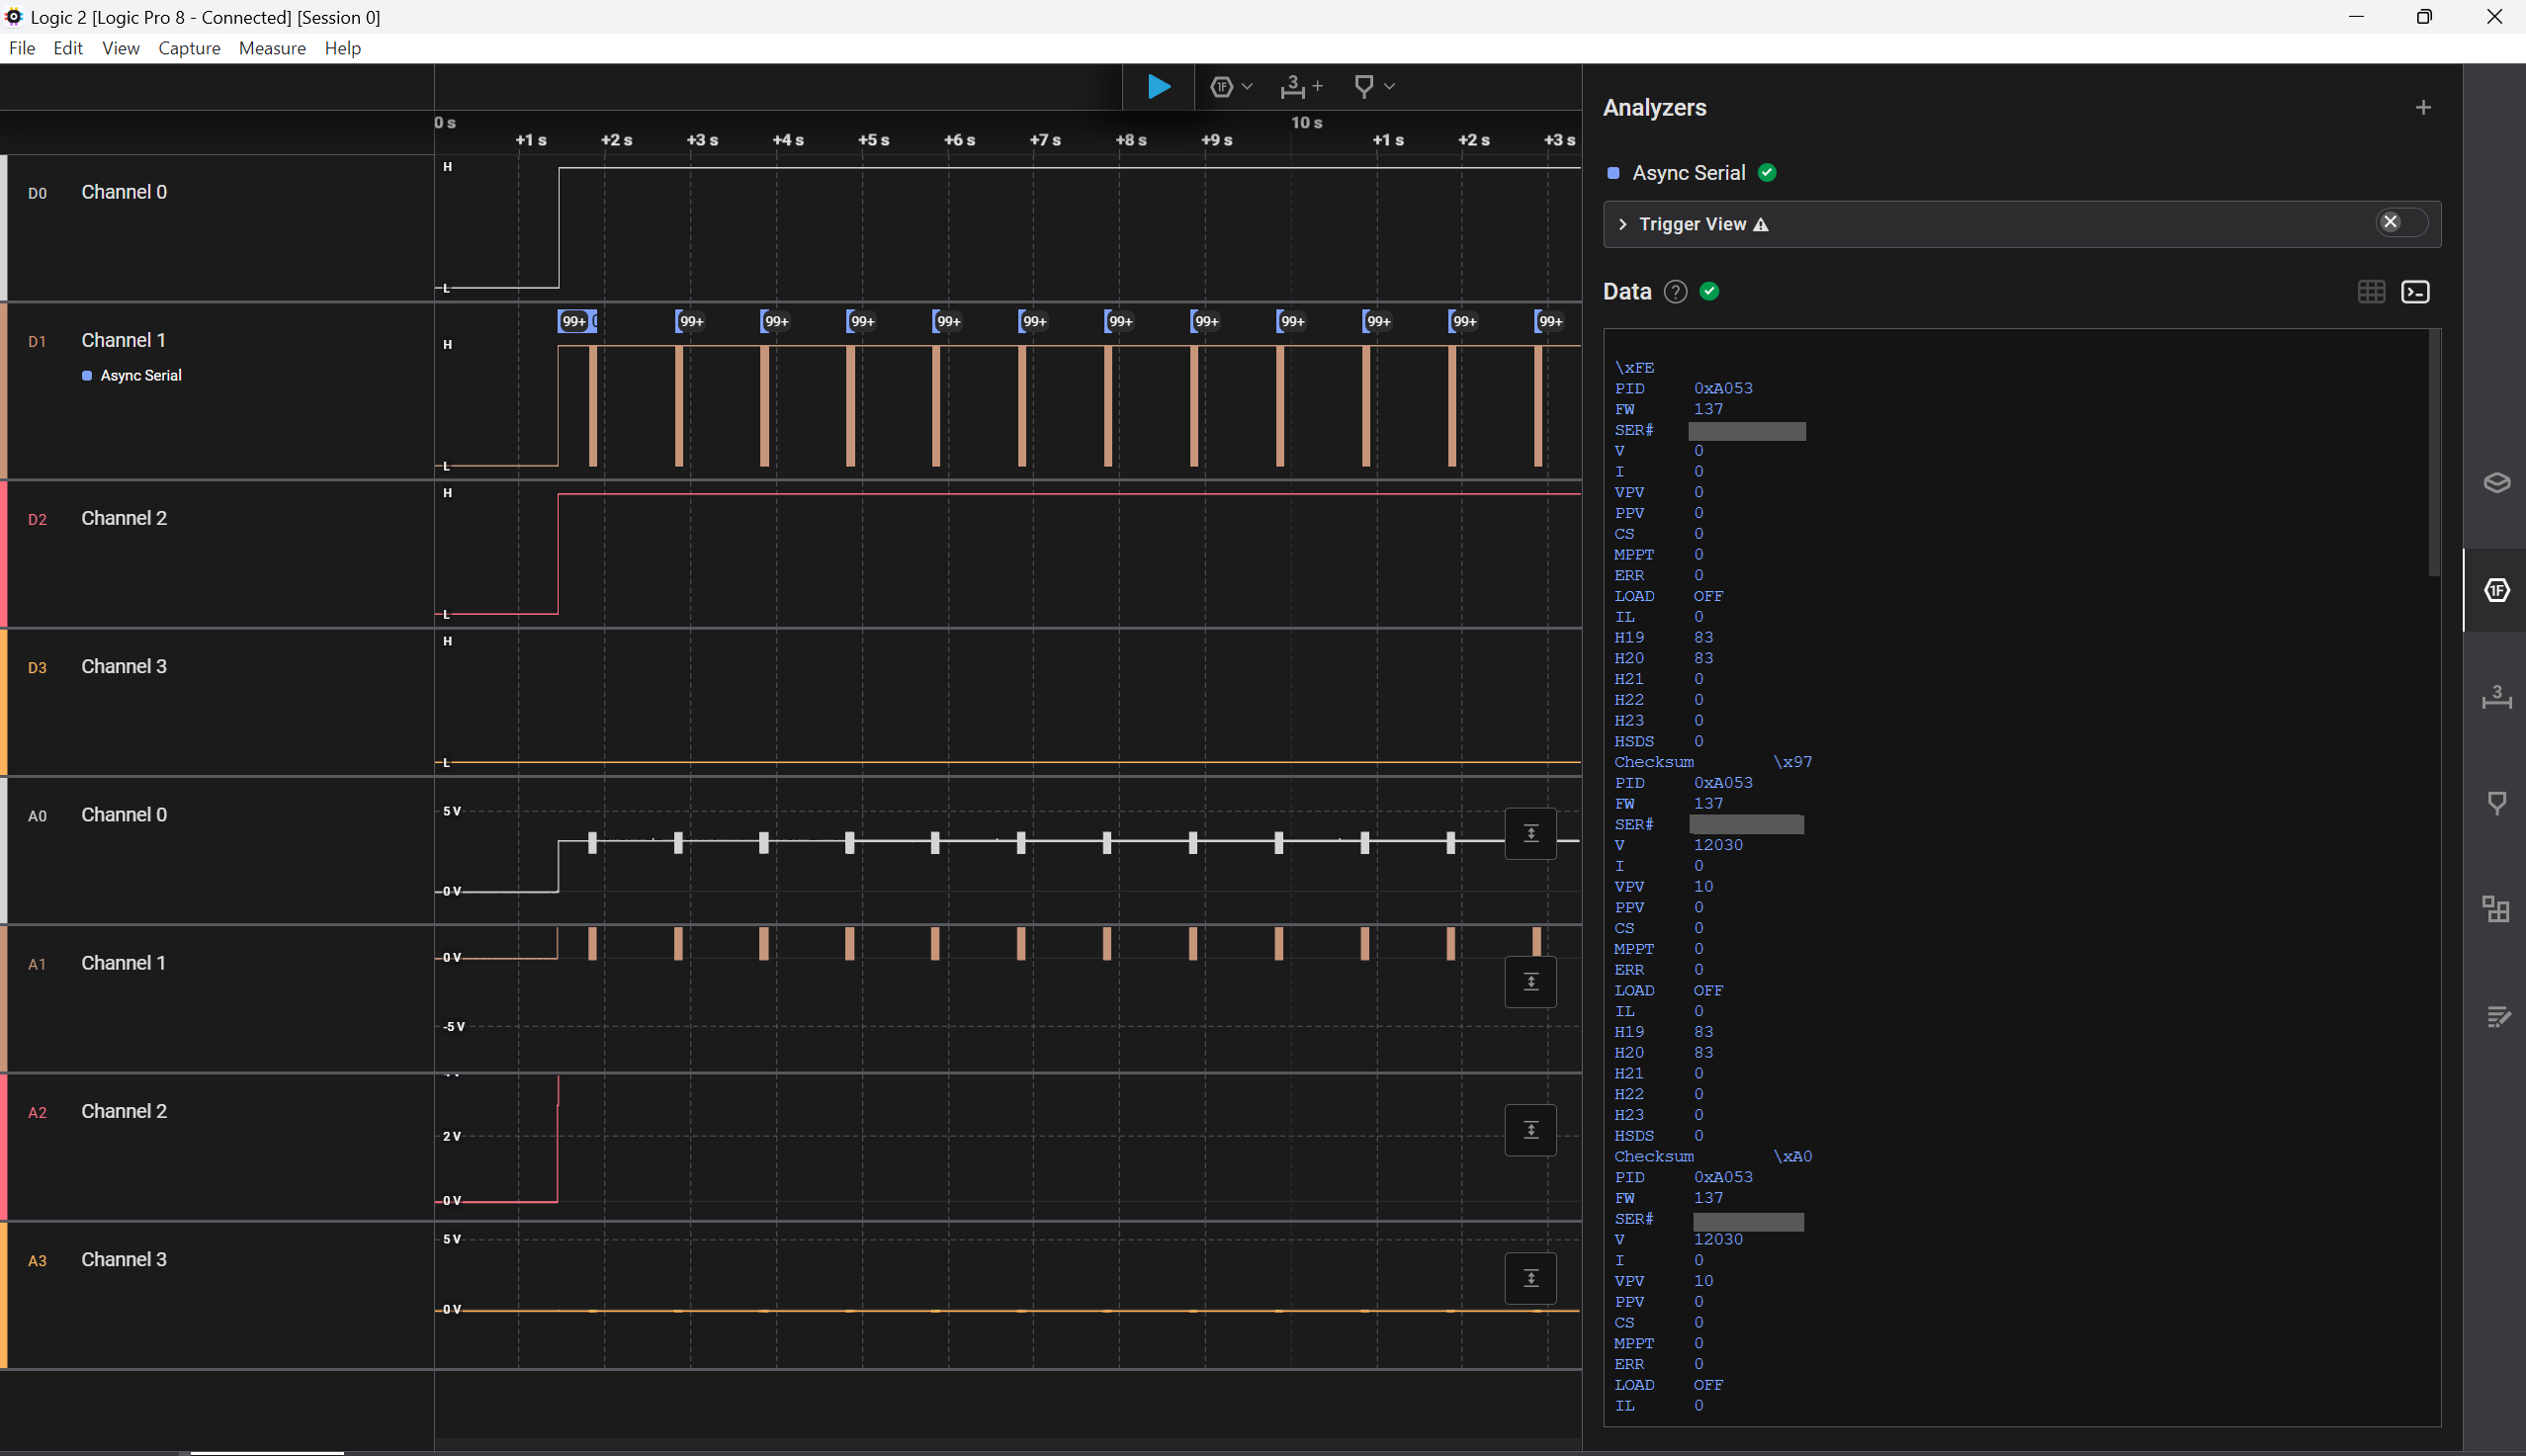Expand the Trigger View section
This screenshot has height=1456, width=2526.
[x=1622, y=225]
